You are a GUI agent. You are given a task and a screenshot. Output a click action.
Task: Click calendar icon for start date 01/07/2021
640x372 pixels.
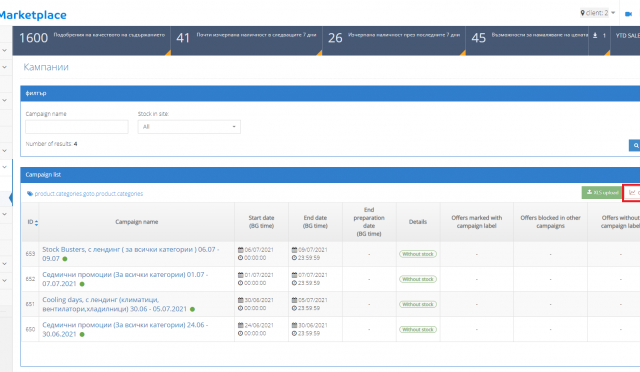[240, 275]
